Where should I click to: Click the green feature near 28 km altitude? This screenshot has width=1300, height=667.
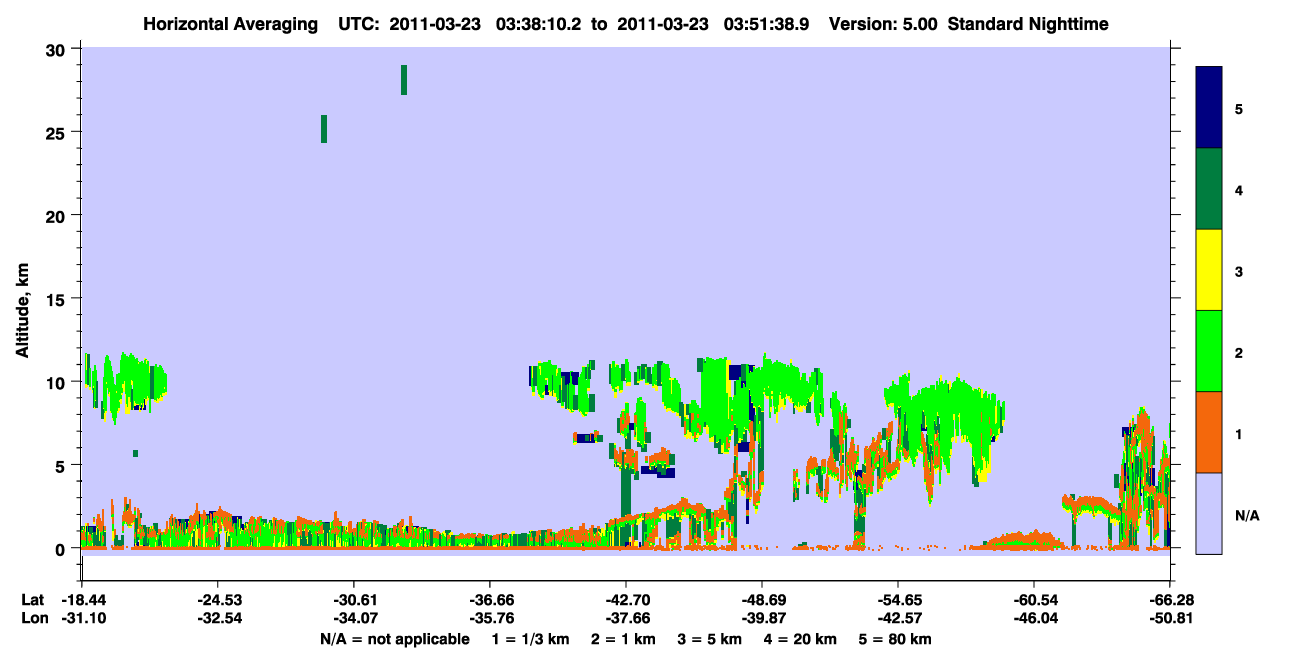404,80
